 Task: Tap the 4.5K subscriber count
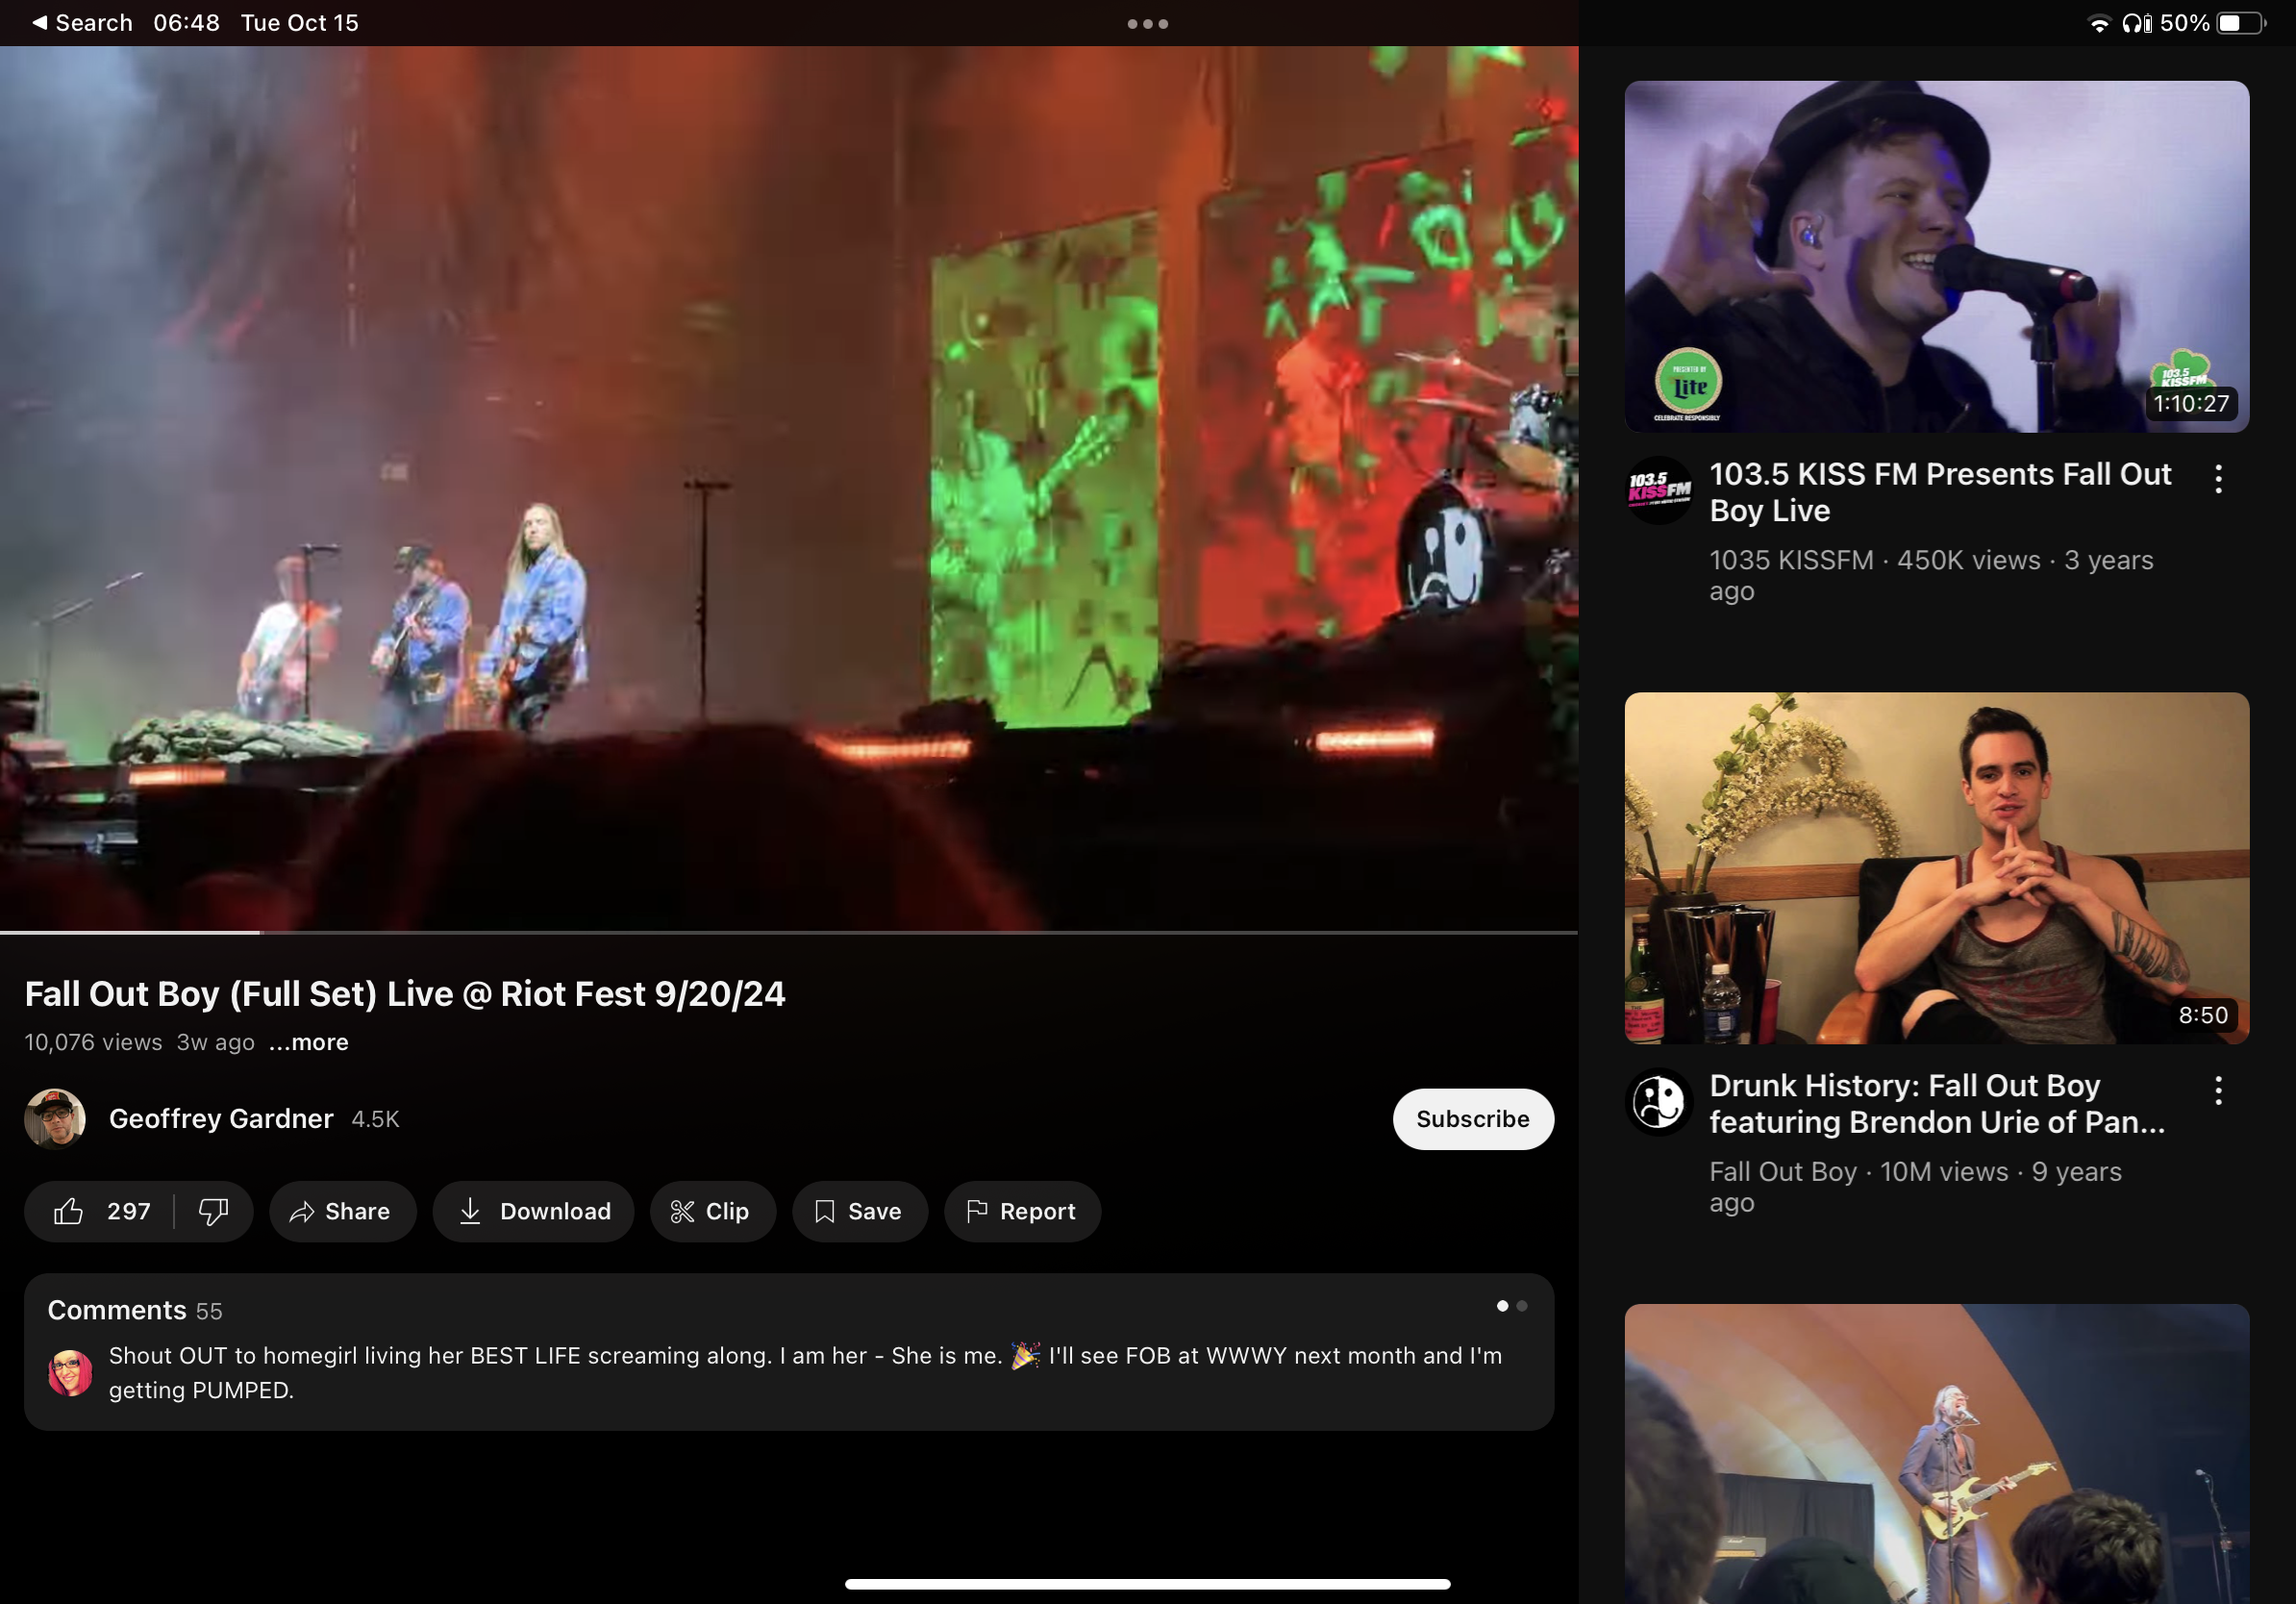click(375, 1119)
